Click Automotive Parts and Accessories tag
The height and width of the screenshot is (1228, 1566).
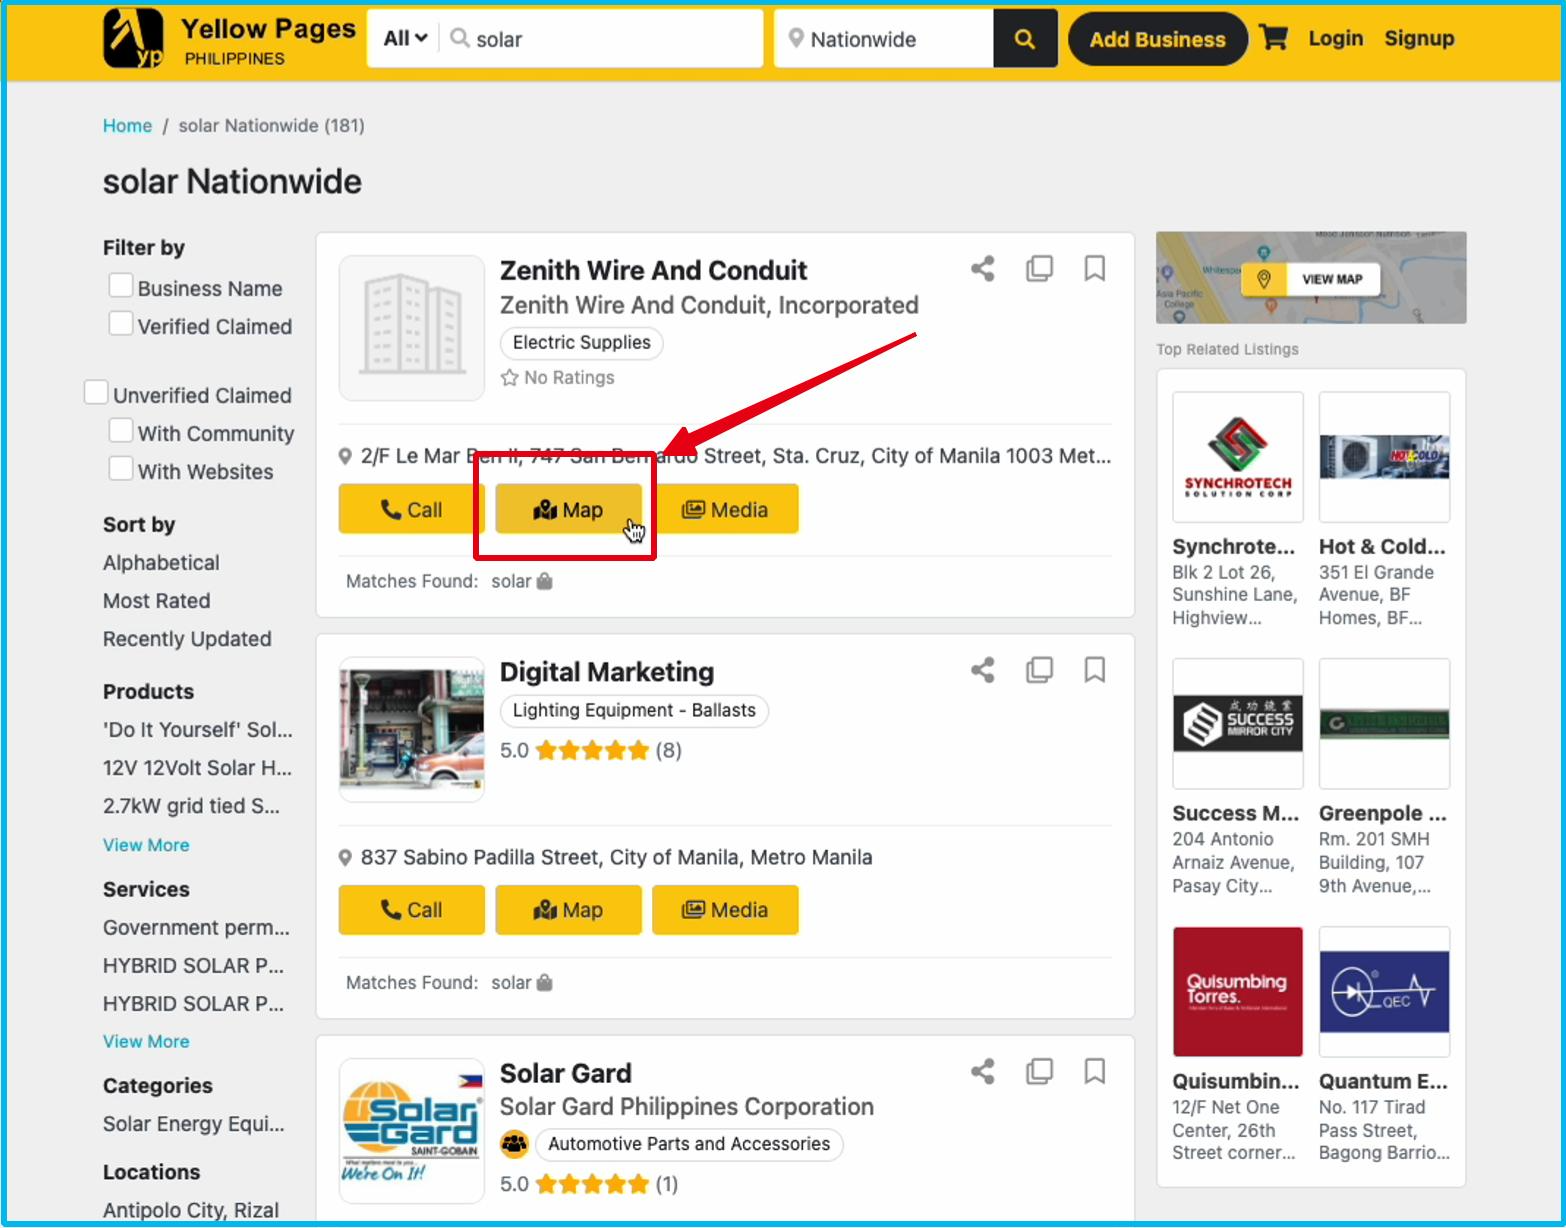(689, 1143)
